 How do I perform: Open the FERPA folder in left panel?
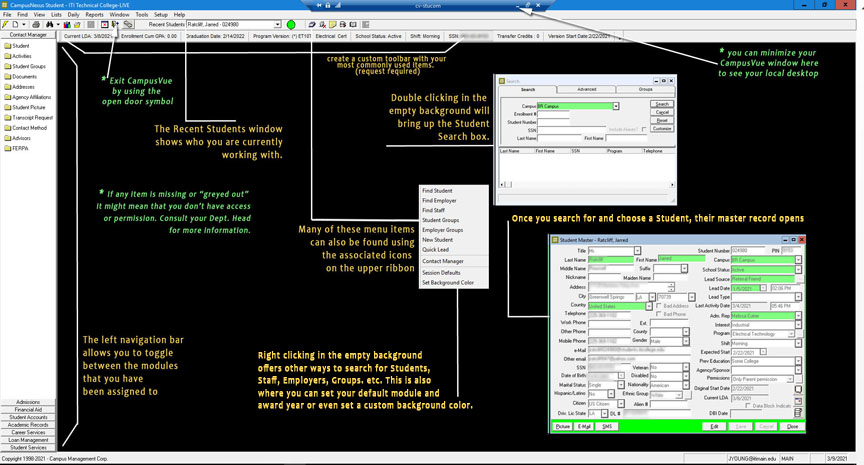[x=20, y=148]
